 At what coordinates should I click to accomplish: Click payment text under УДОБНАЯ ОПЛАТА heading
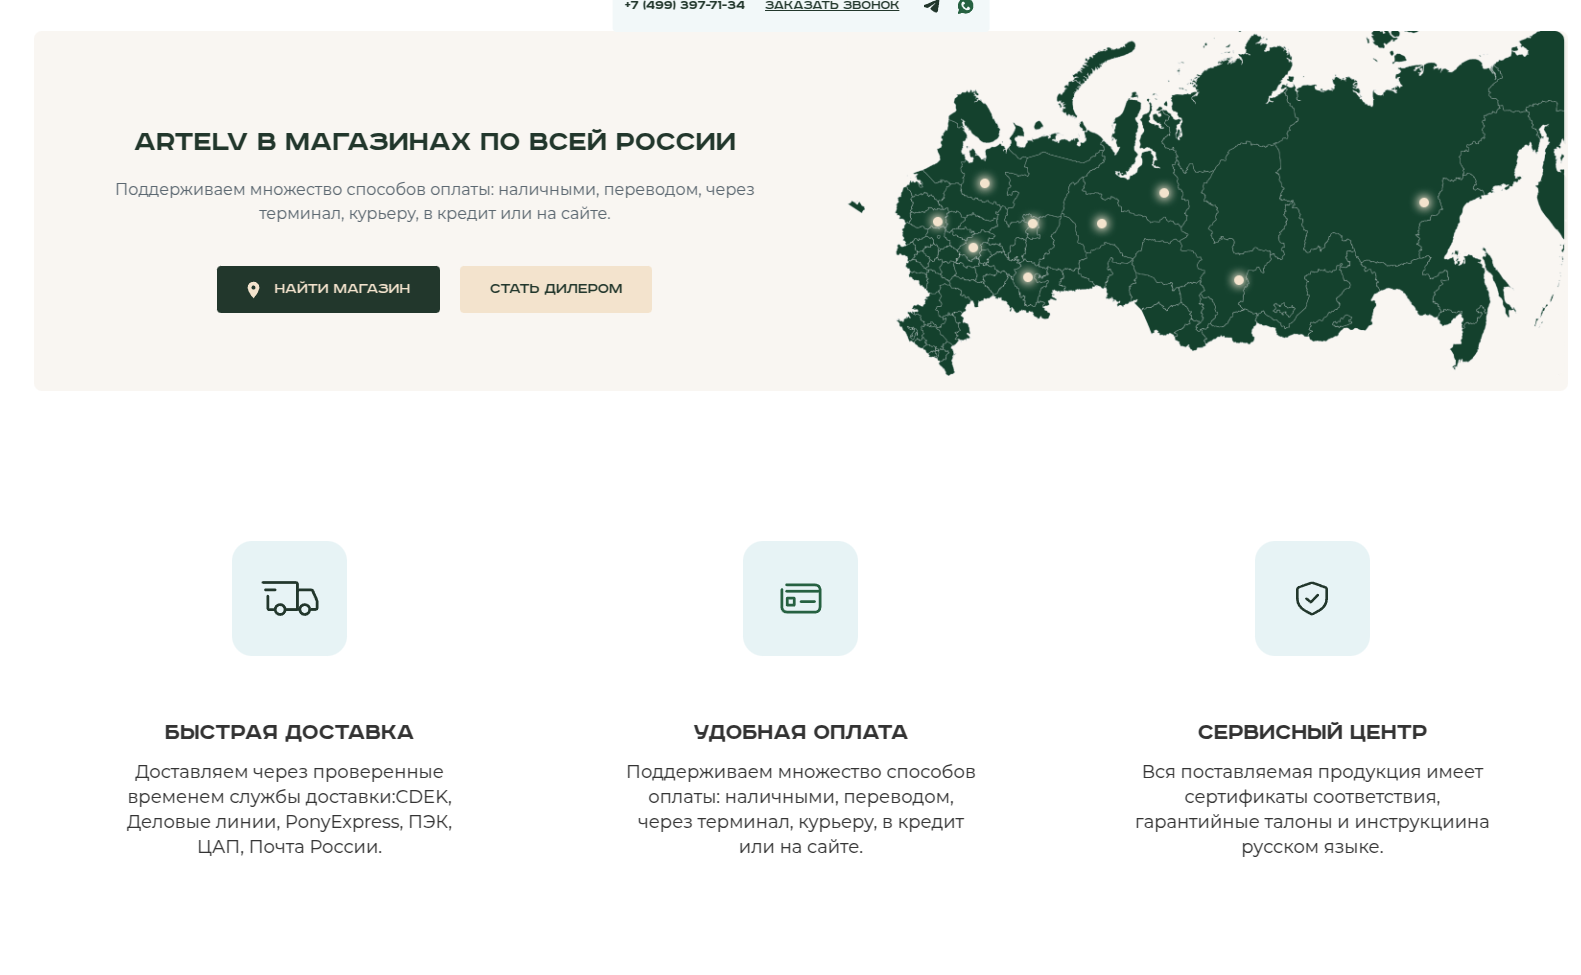pos(800,809)
